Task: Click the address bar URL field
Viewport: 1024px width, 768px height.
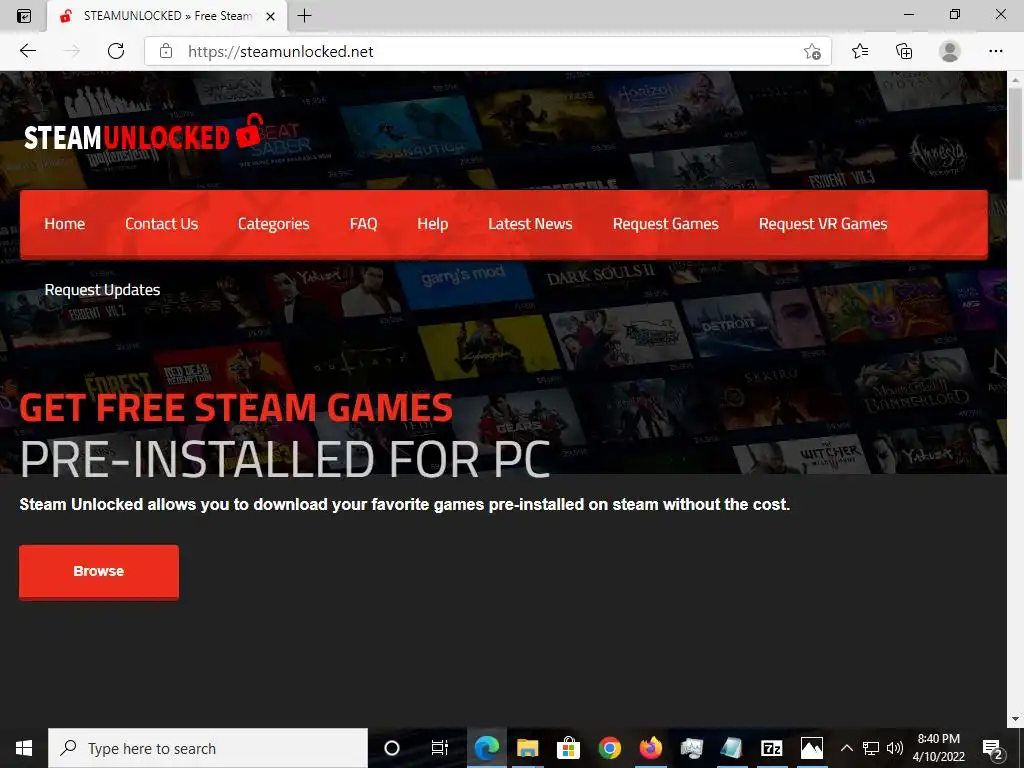Action: pyautogui.click(x=487, y=51)
